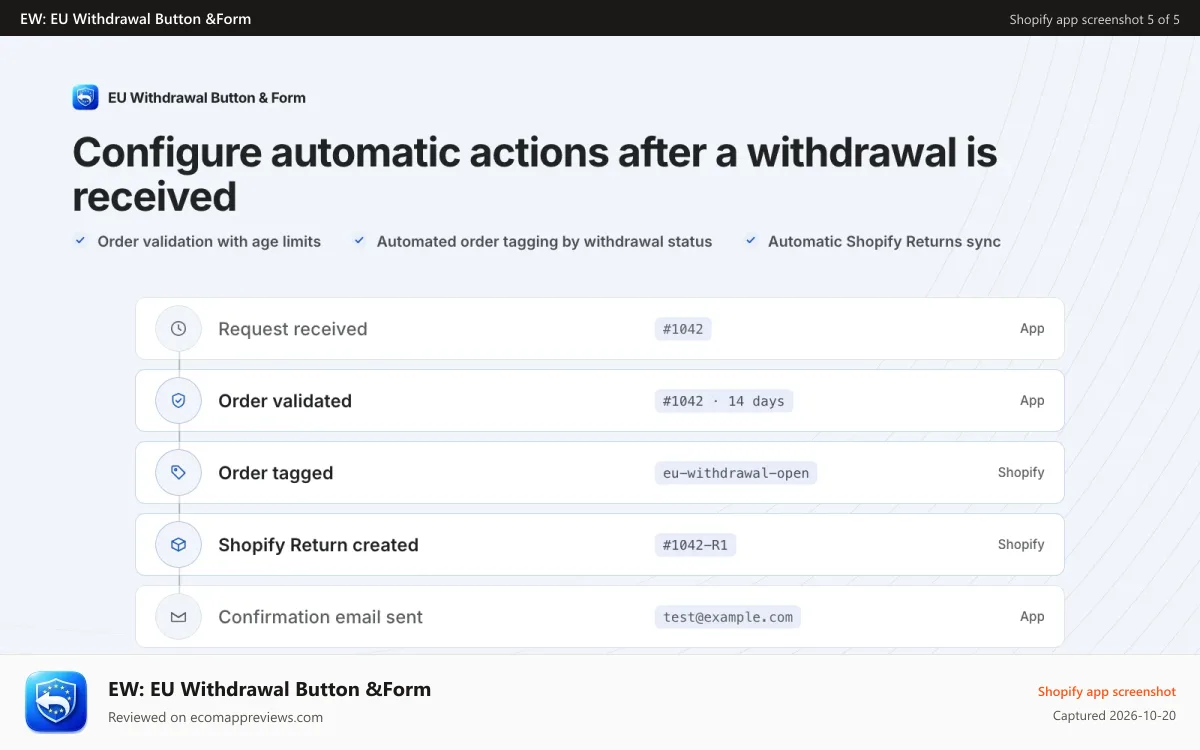Image resolution: width=1200 pixels, height=750 pixels.
Task: Select the #1042-R1 return badge
Action: click(695, 544)
